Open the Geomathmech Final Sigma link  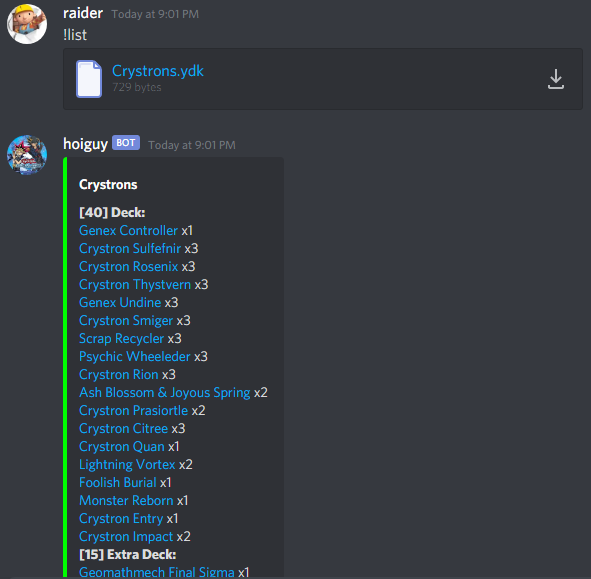click(x=157, y=572)
